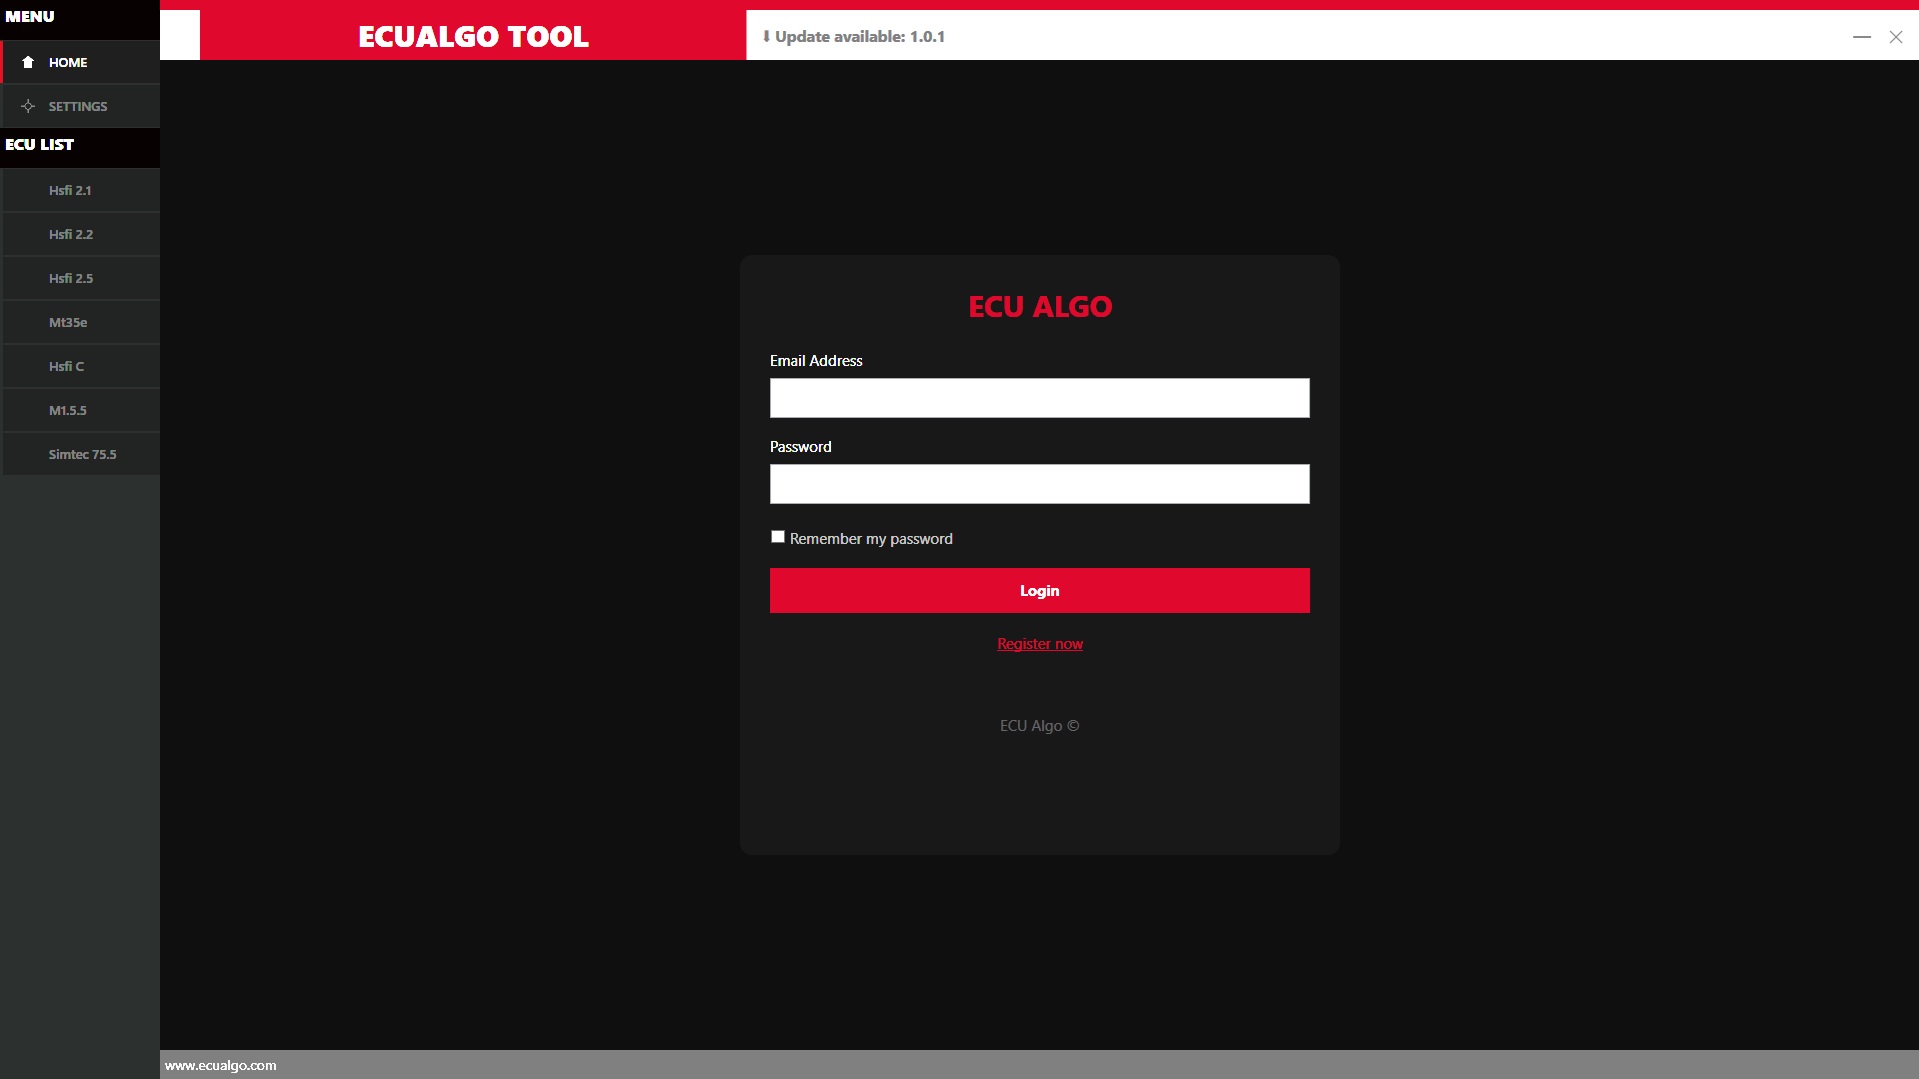Open the Register now link
The width and height of the screenshot is (1919, 1079).
pyautogui.click(x=1040, y=644)
